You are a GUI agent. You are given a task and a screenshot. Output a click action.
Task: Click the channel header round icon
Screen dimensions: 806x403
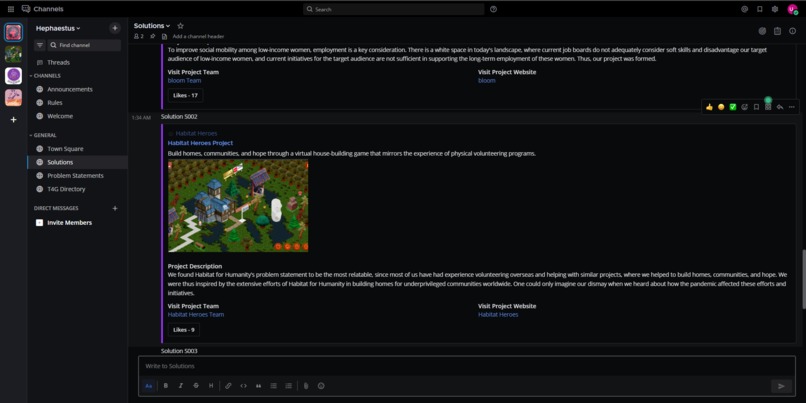coord(762,31)
